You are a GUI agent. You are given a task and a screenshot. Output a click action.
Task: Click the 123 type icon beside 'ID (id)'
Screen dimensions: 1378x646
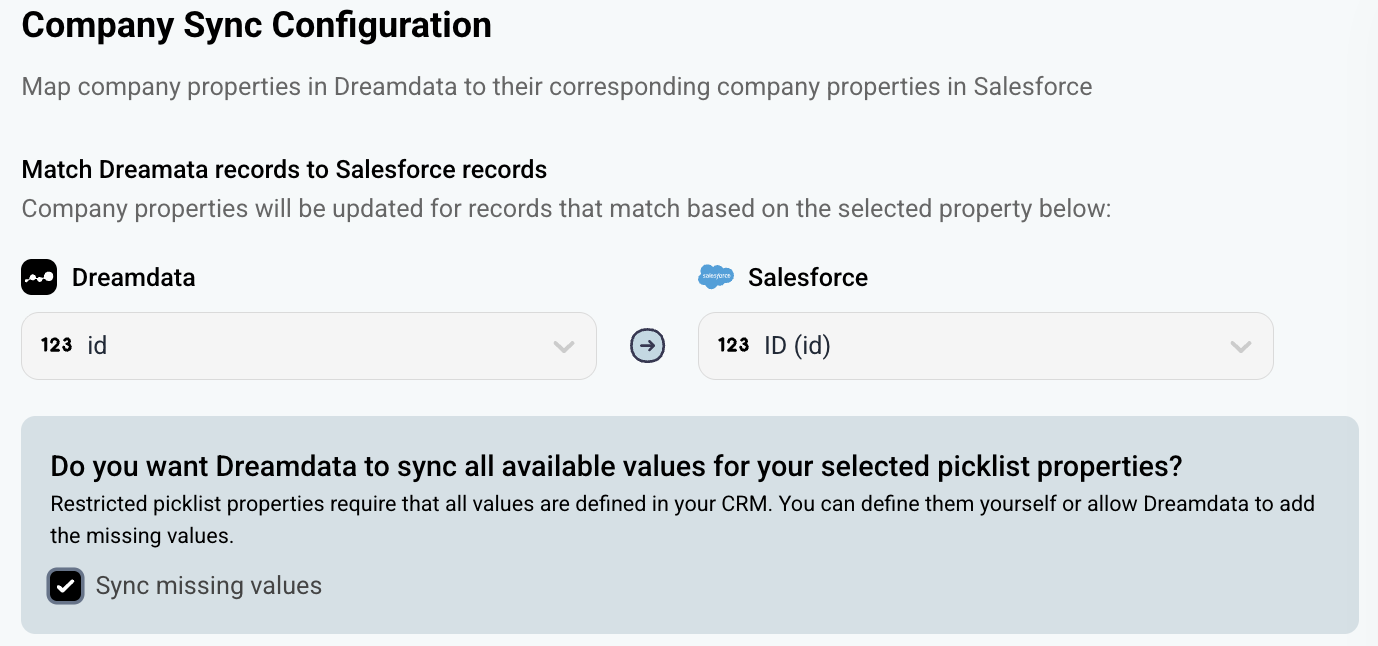click(733, 346)
